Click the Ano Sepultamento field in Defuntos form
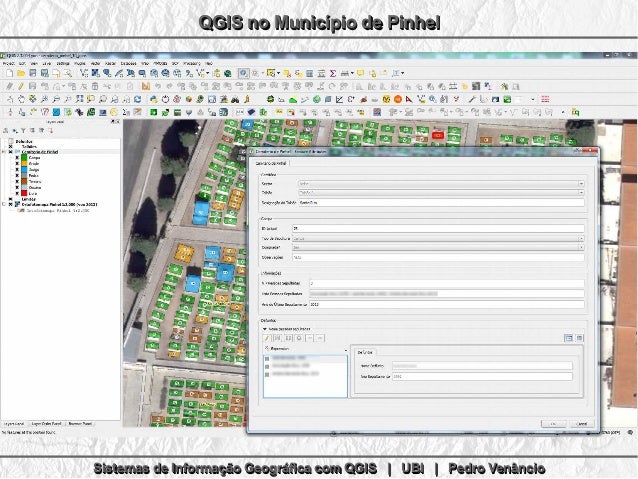This screenshot has height=479, width=638. coord(482,377)
